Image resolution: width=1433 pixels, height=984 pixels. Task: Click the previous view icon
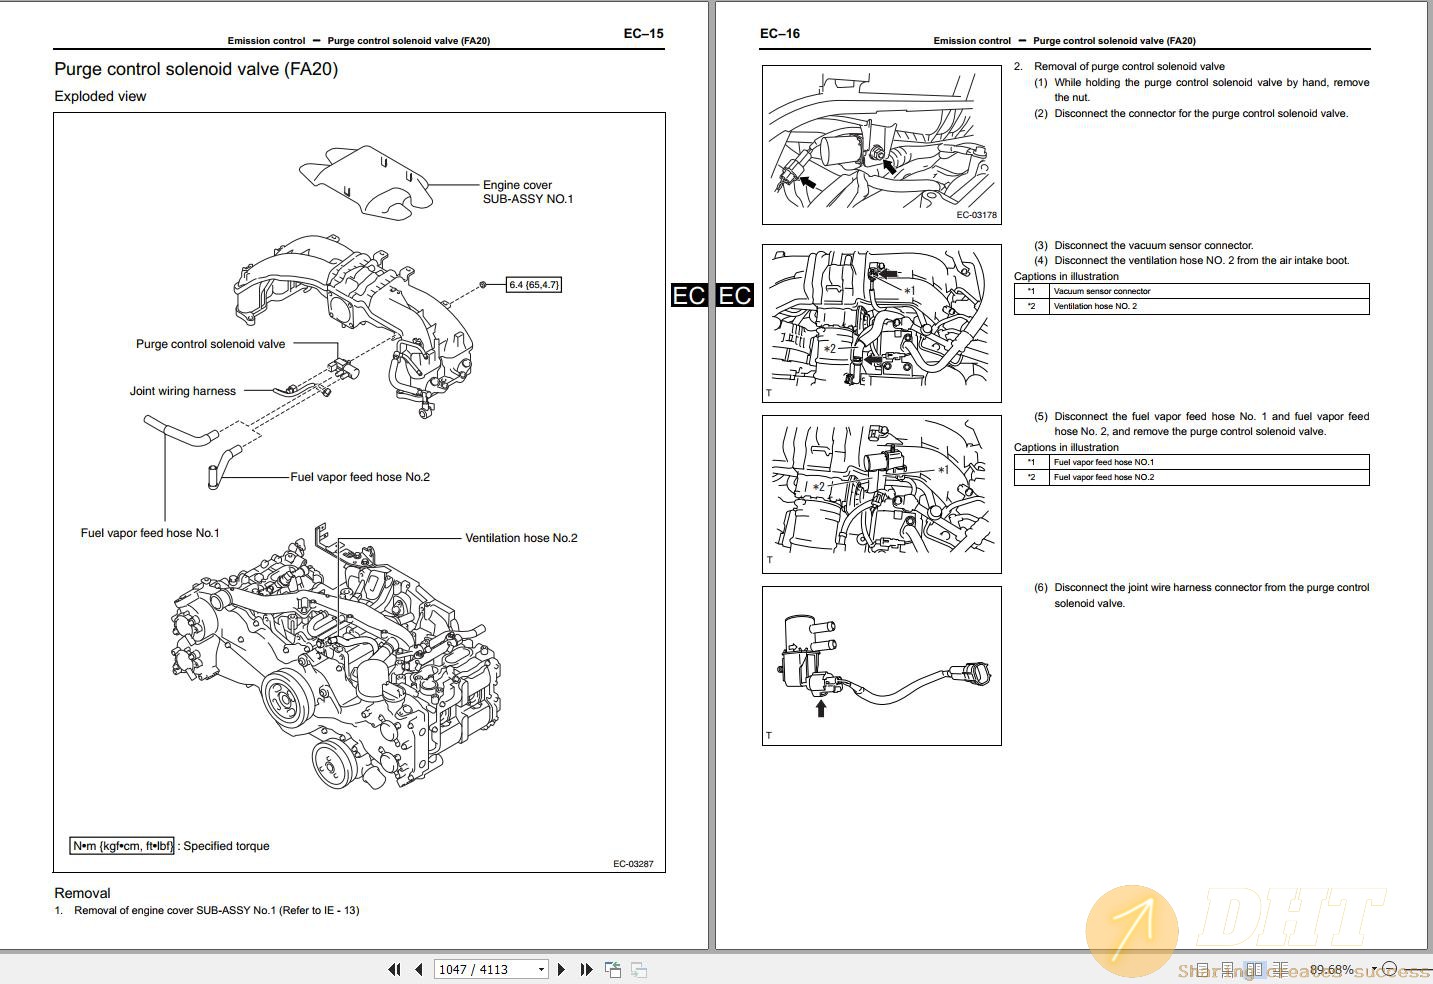pos(613,969)
